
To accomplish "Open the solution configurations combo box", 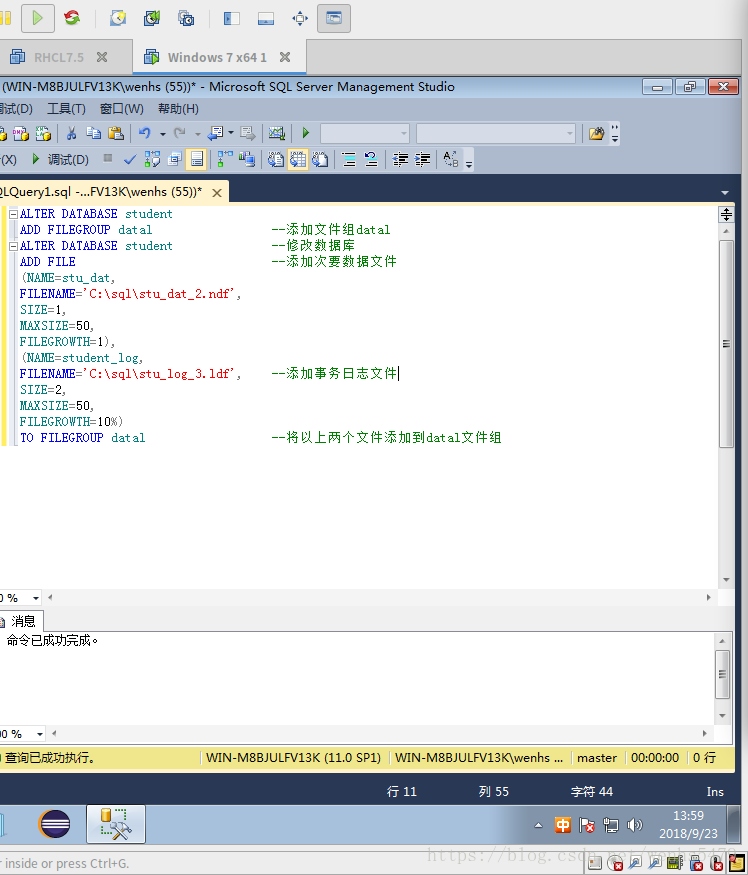I will coord(365,133).
